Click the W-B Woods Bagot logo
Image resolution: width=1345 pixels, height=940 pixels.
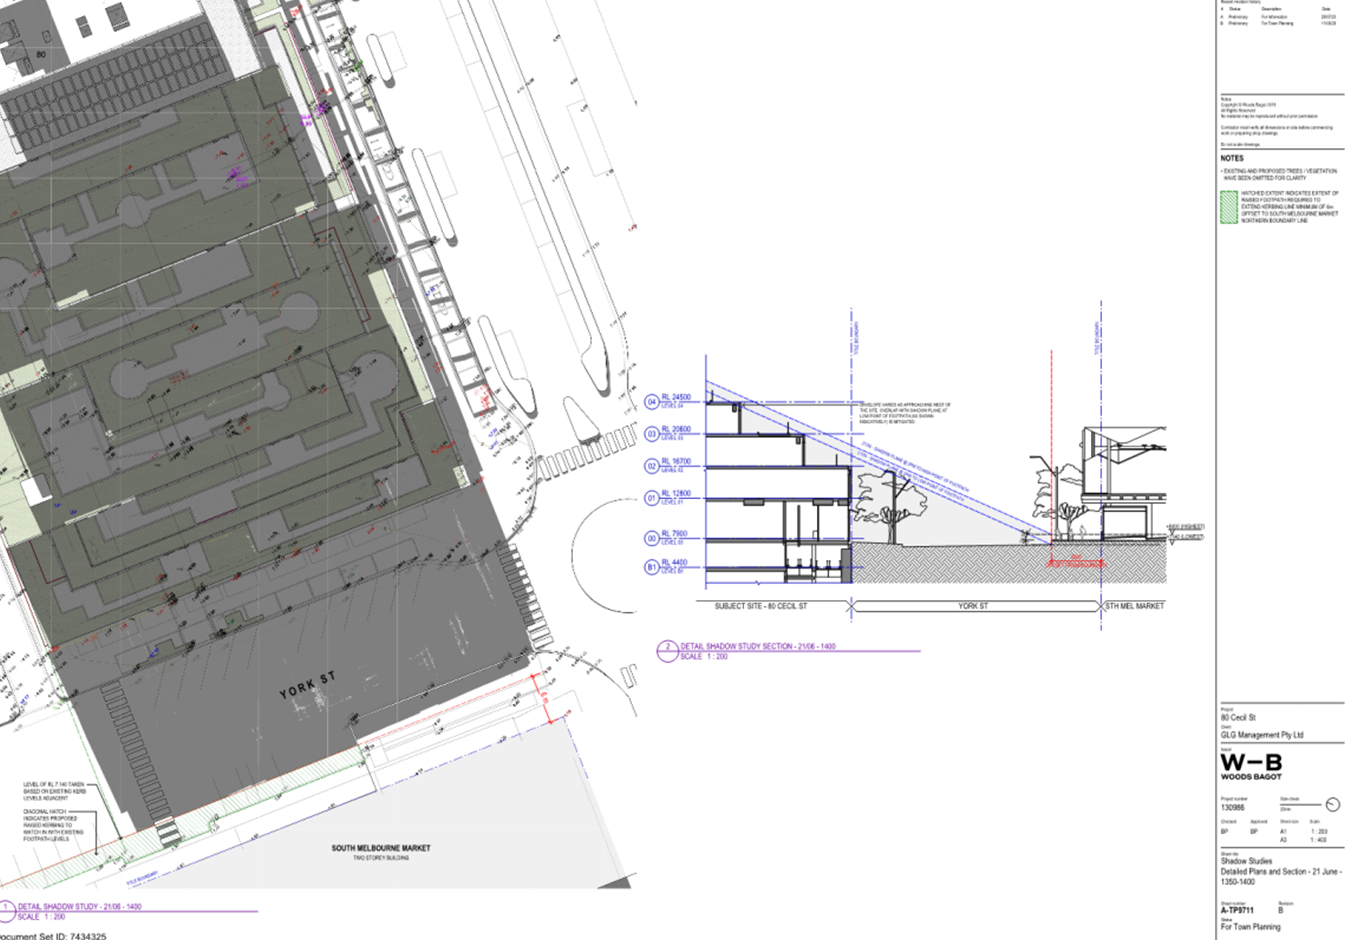click(1251, 766)
